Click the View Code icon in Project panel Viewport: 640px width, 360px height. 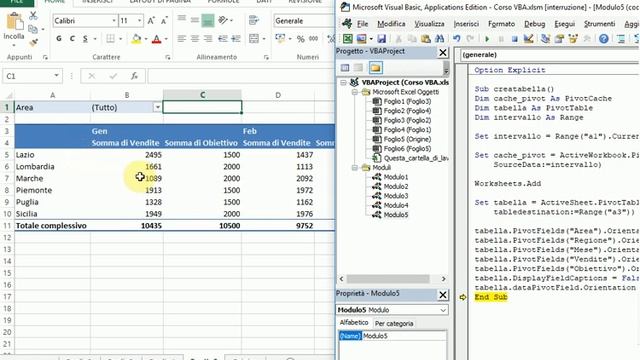[345, 68]
